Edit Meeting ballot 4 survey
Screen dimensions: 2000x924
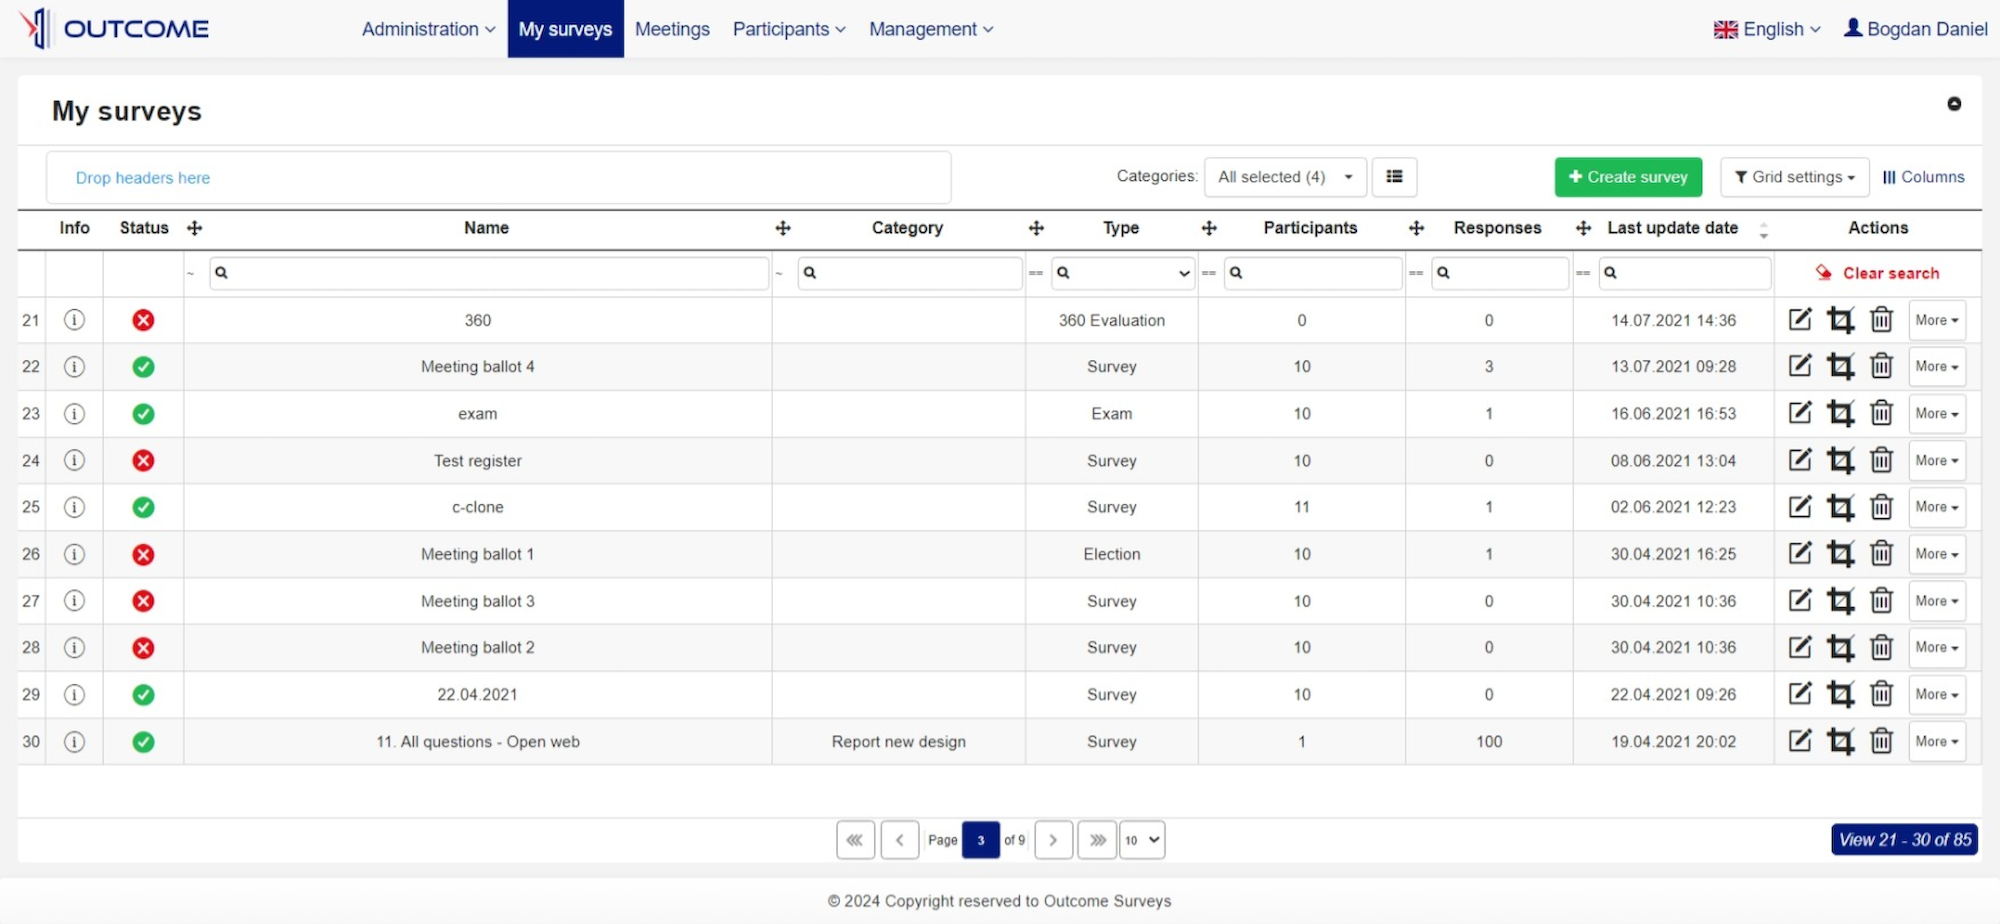(x=1800, y=366)
